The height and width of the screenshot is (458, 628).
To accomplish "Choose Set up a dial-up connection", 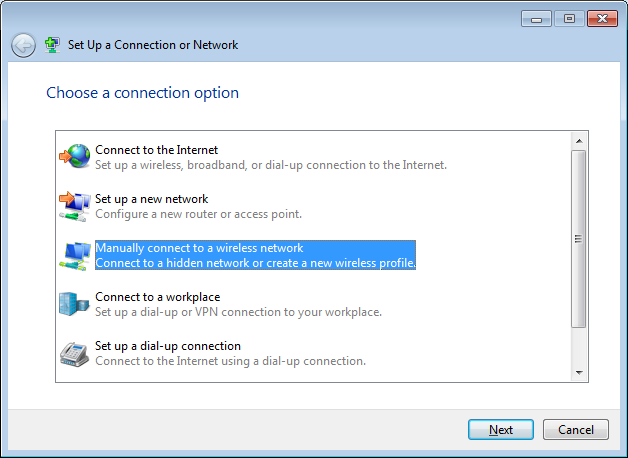I will click(230, 353).
